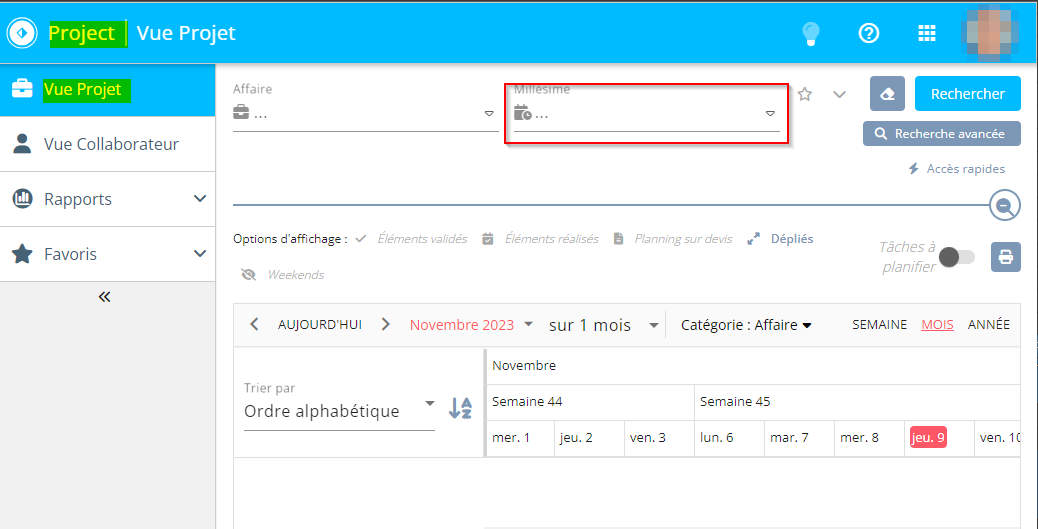The image size is (1038, 529).
Task: Open Recherche avancée
Action: click(941, 134)
